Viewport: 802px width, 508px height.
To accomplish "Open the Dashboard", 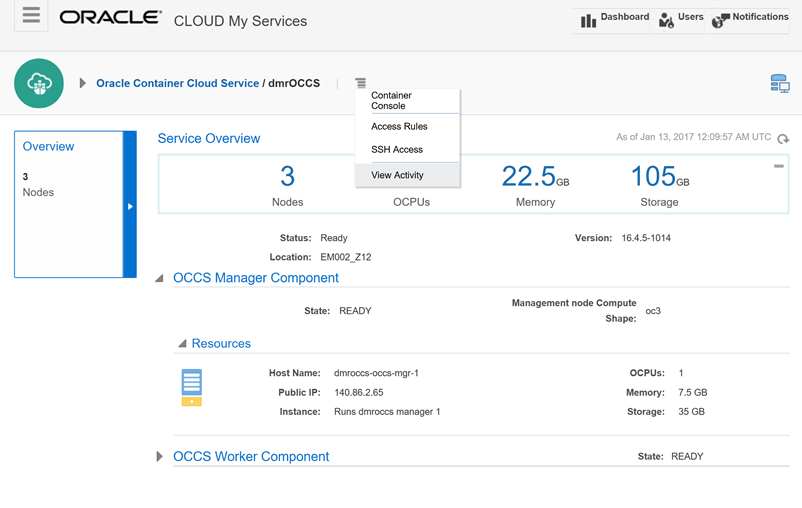I will point(614,18).
